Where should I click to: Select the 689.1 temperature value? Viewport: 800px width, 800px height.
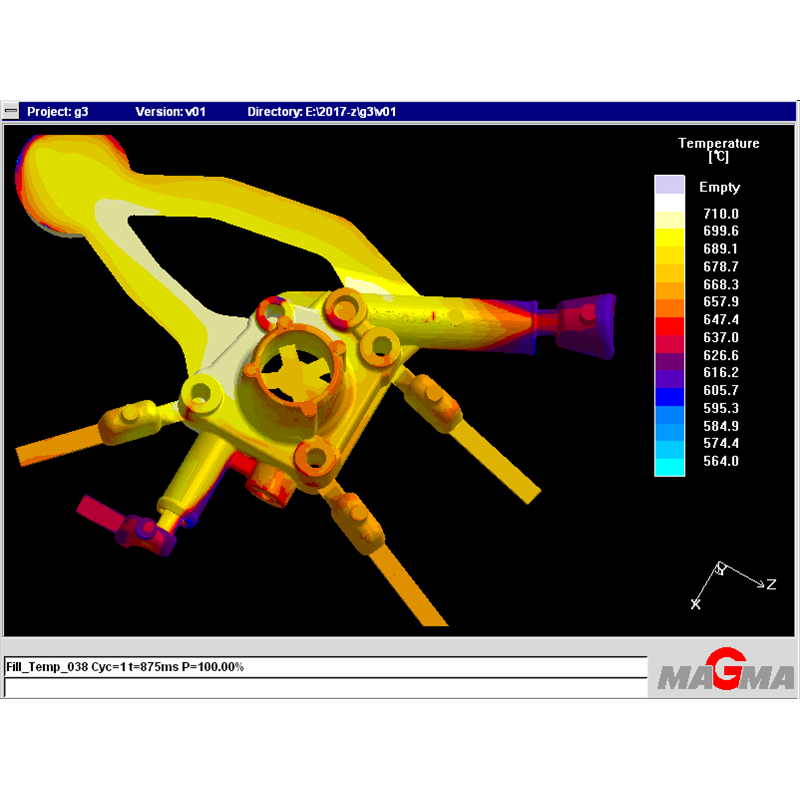click(720, 249)
